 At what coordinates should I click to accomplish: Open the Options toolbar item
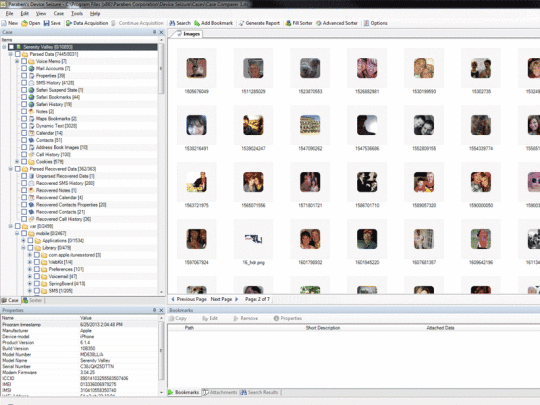point(376,23)
